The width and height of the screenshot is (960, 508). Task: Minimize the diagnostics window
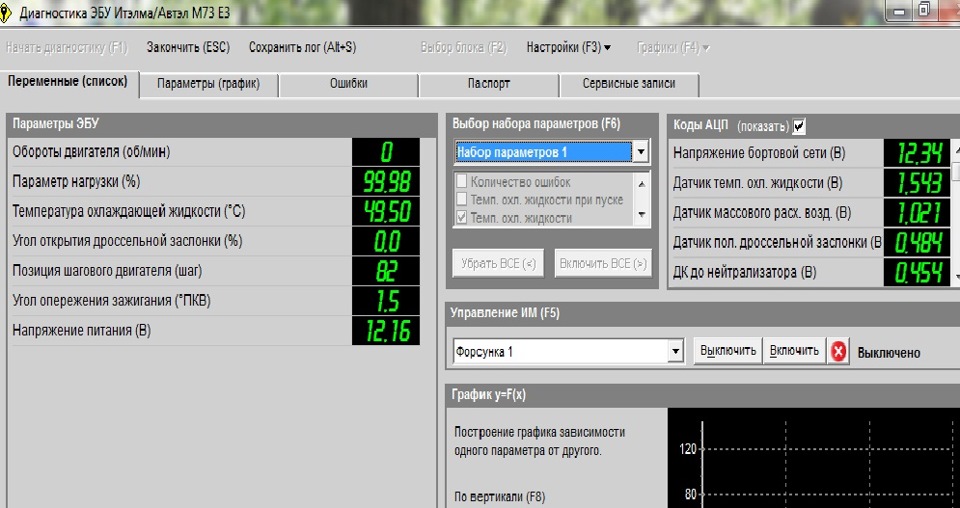[x=899, y=12]
